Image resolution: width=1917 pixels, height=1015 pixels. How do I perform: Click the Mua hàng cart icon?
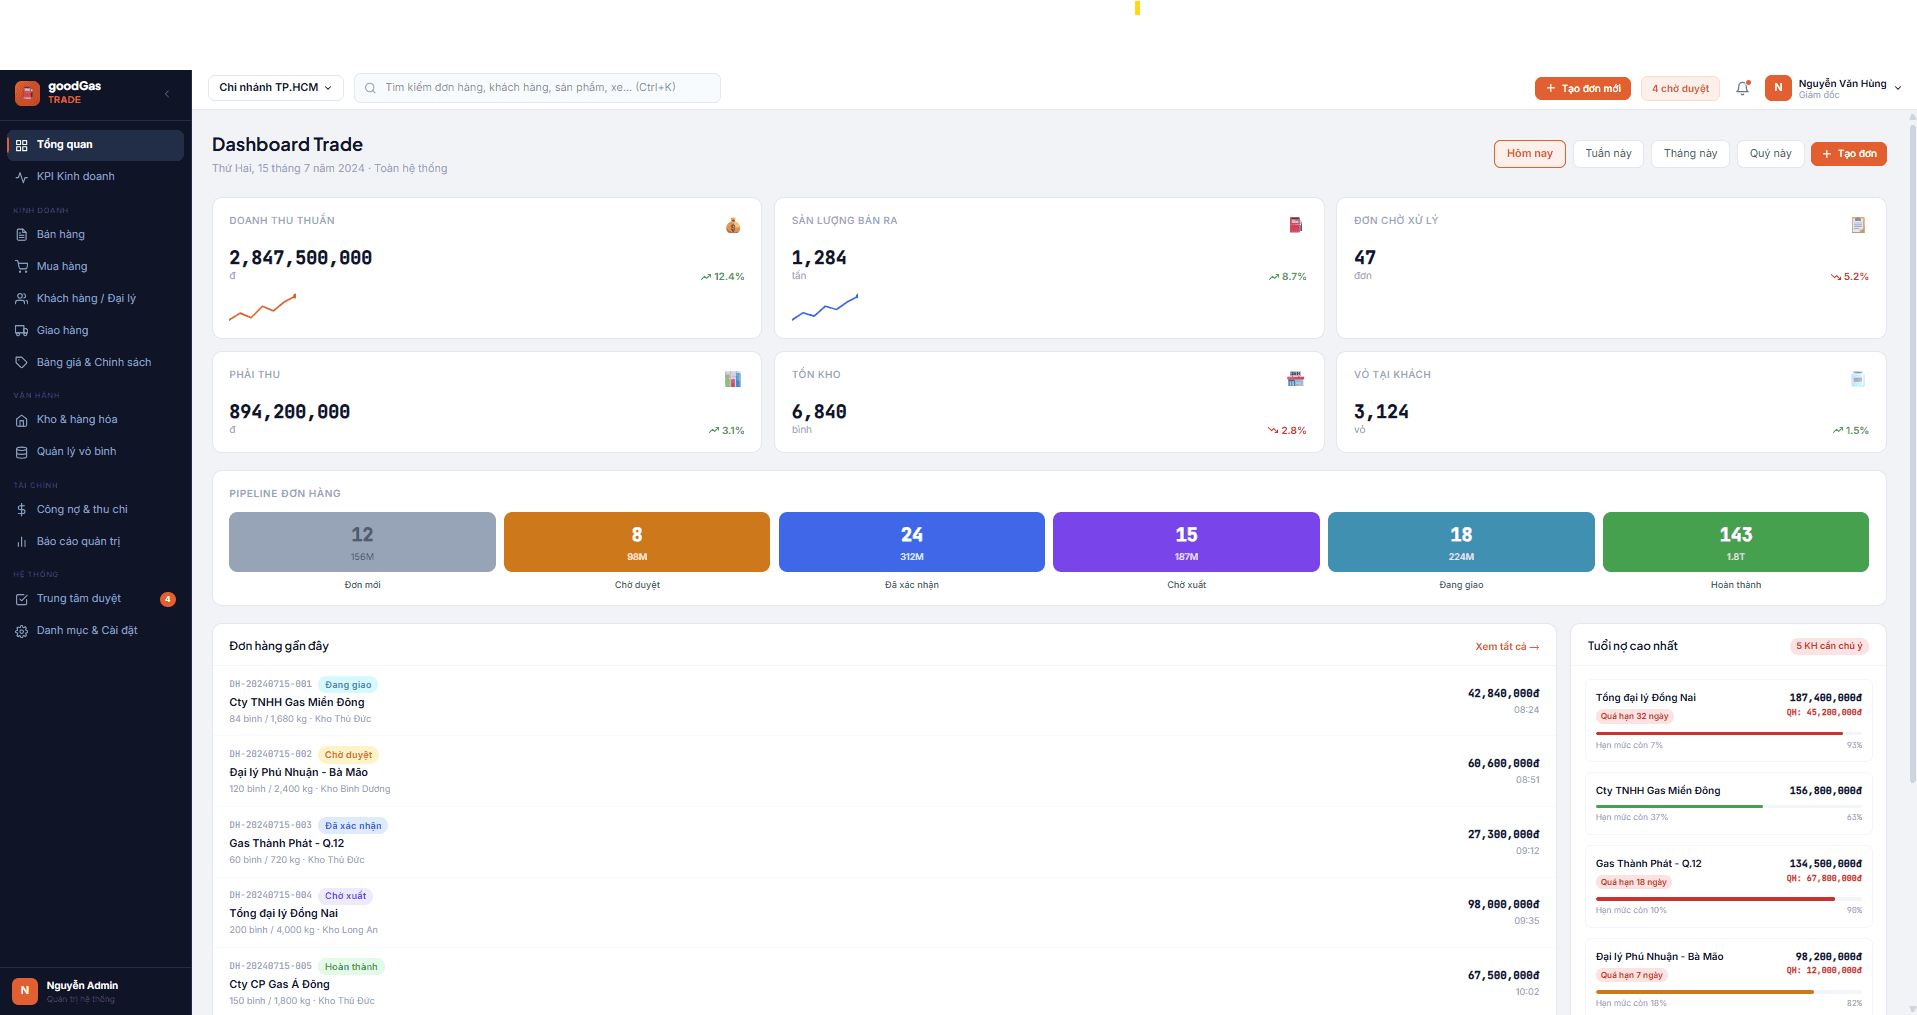(21, 267)
